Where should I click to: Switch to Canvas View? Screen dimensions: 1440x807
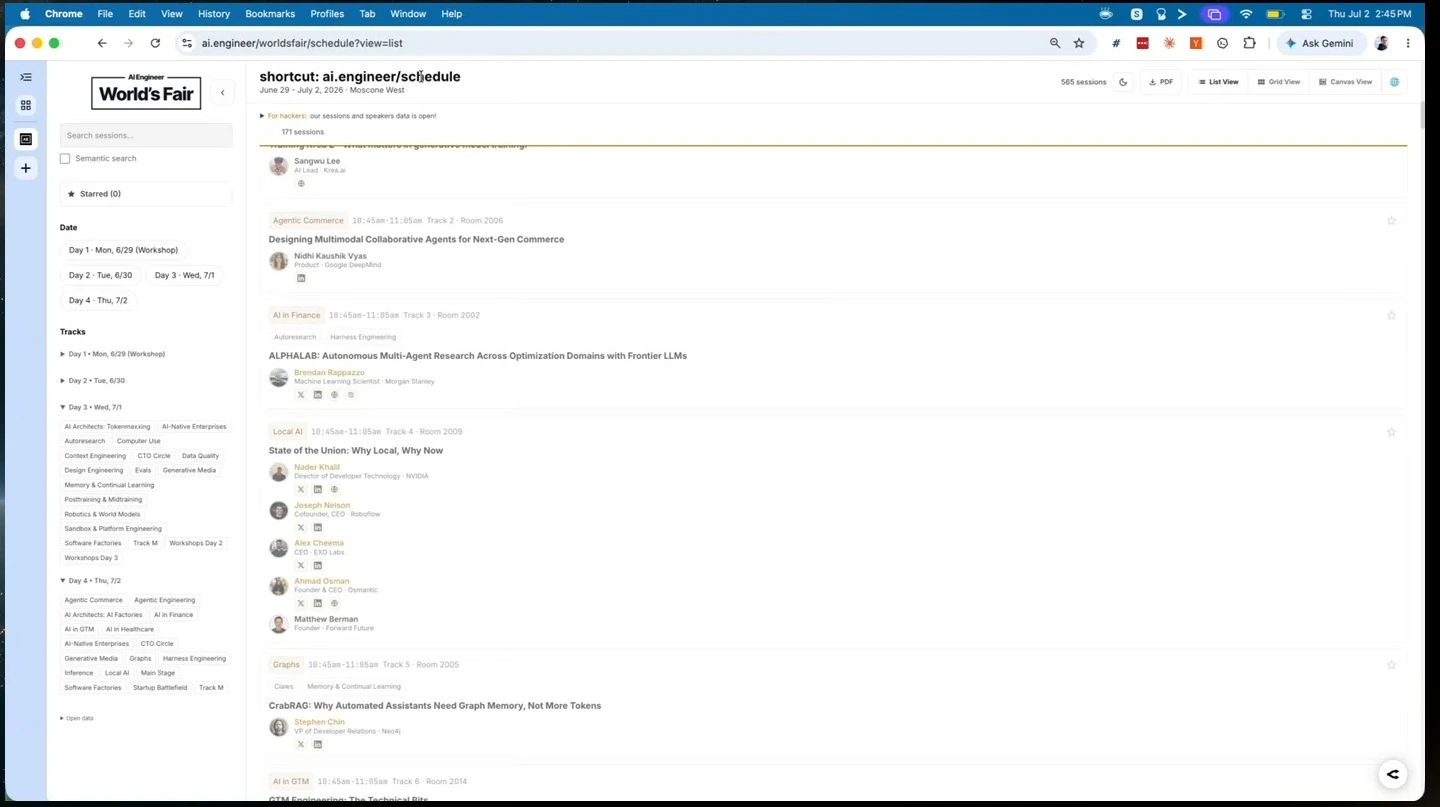pos(1345,82)
